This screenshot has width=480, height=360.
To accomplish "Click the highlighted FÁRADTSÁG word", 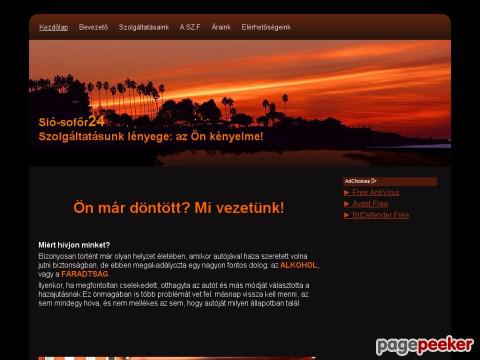I will [x=85, y=274].
